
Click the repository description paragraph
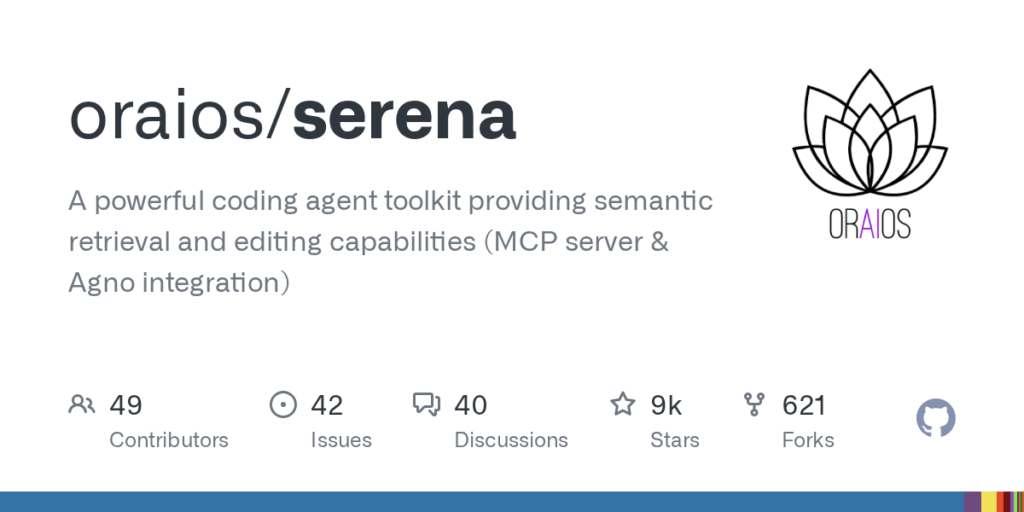point(391,242)
